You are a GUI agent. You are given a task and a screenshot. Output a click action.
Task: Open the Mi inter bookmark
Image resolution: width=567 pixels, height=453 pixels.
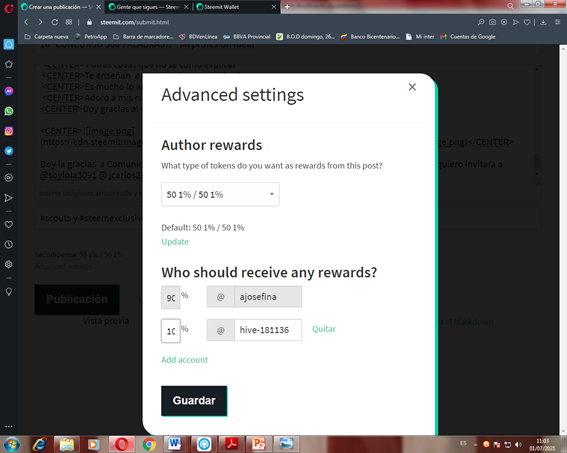pyautogui.click(x=420, y=37)
